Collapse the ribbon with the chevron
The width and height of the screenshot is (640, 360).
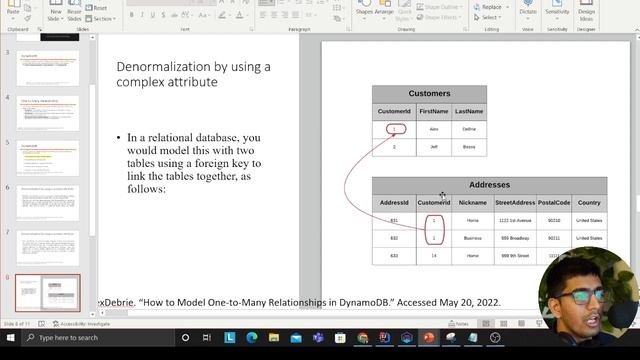(636, 30)
